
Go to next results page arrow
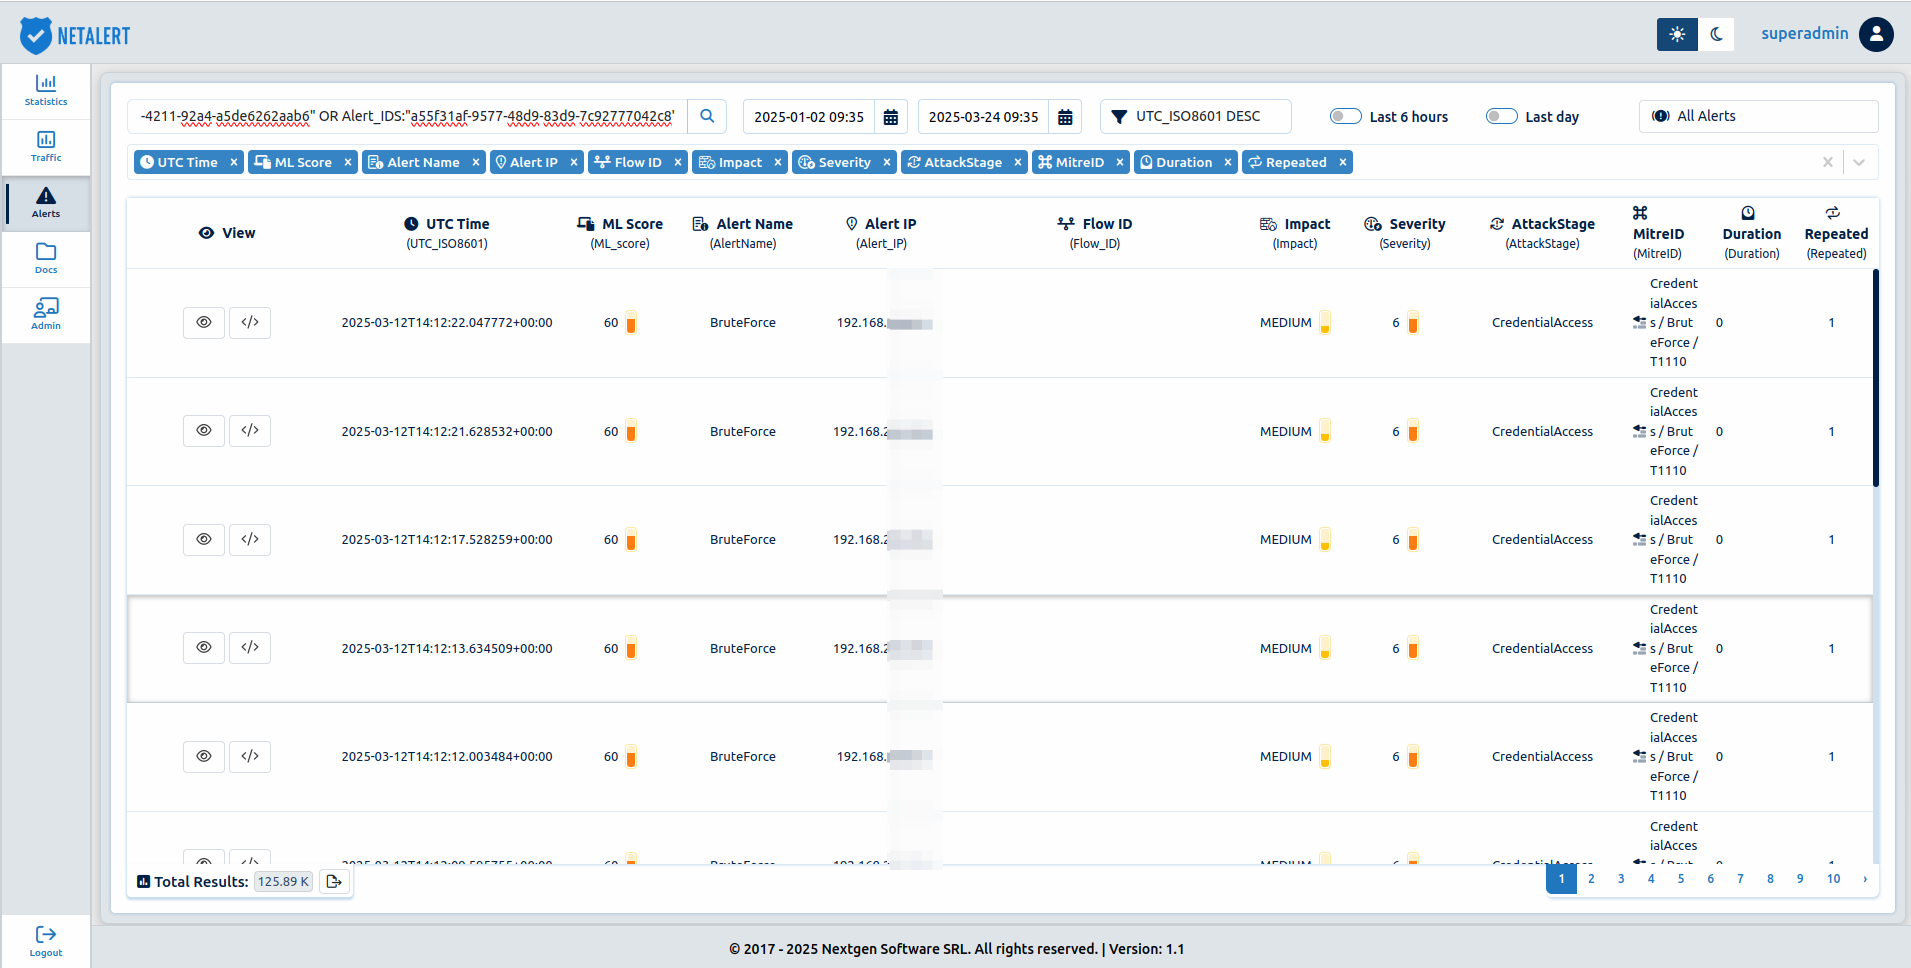point(1865,879)
